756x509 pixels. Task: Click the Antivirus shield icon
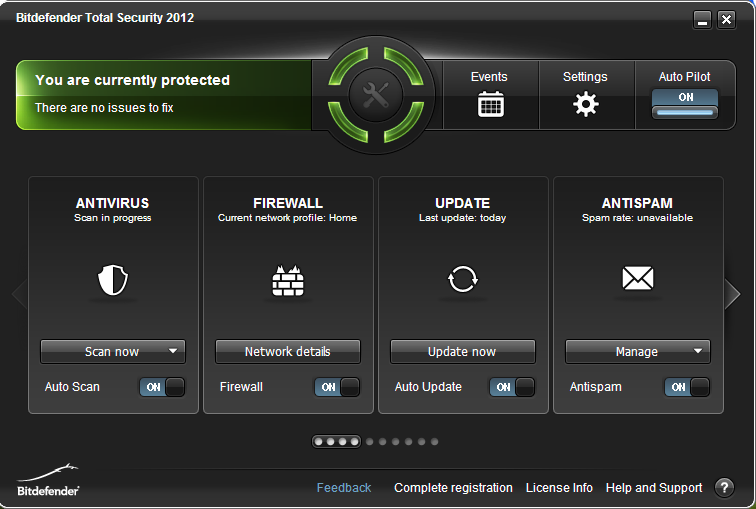click(113, 280)
